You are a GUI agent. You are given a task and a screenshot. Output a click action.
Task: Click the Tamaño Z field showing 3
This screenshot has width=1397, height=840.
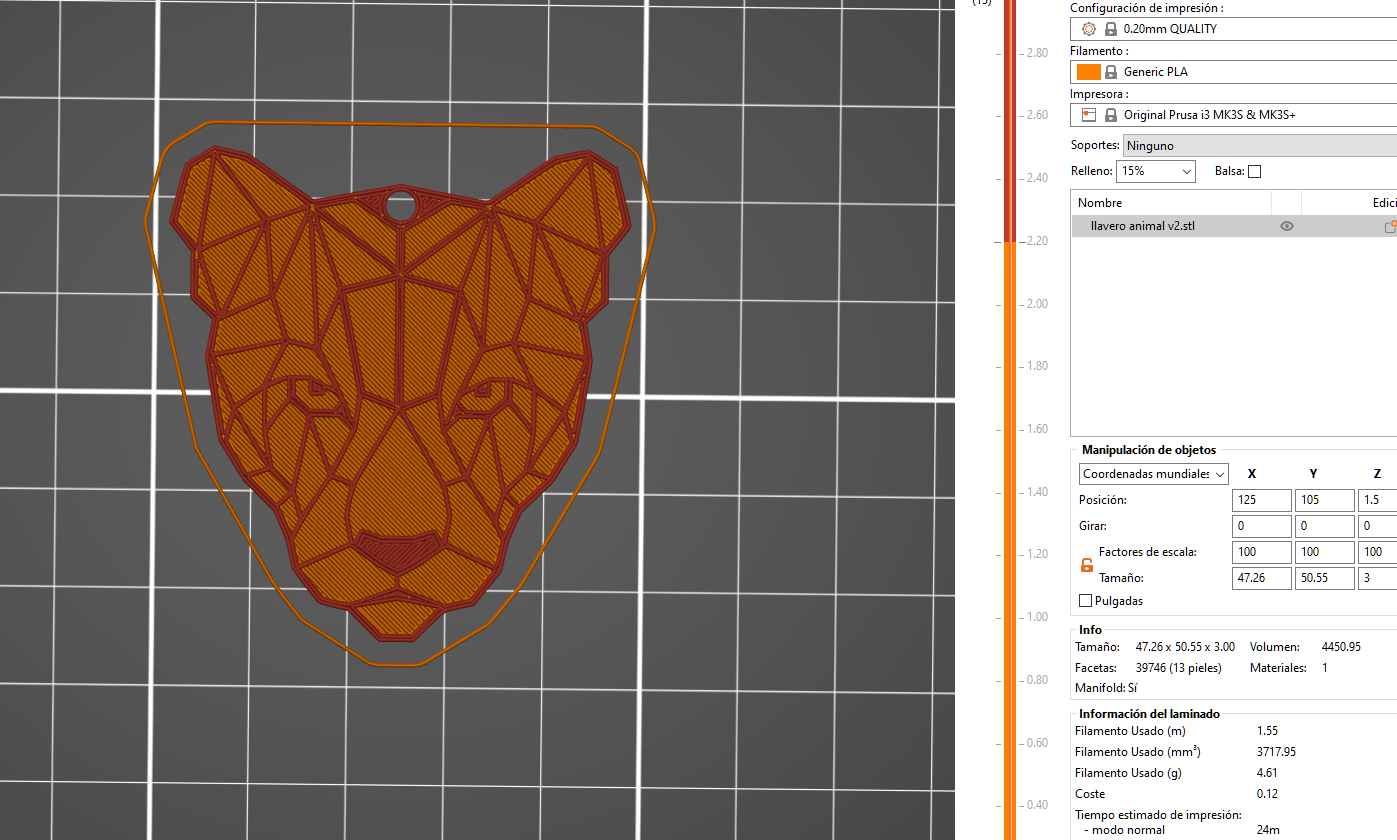(1377, 578)
